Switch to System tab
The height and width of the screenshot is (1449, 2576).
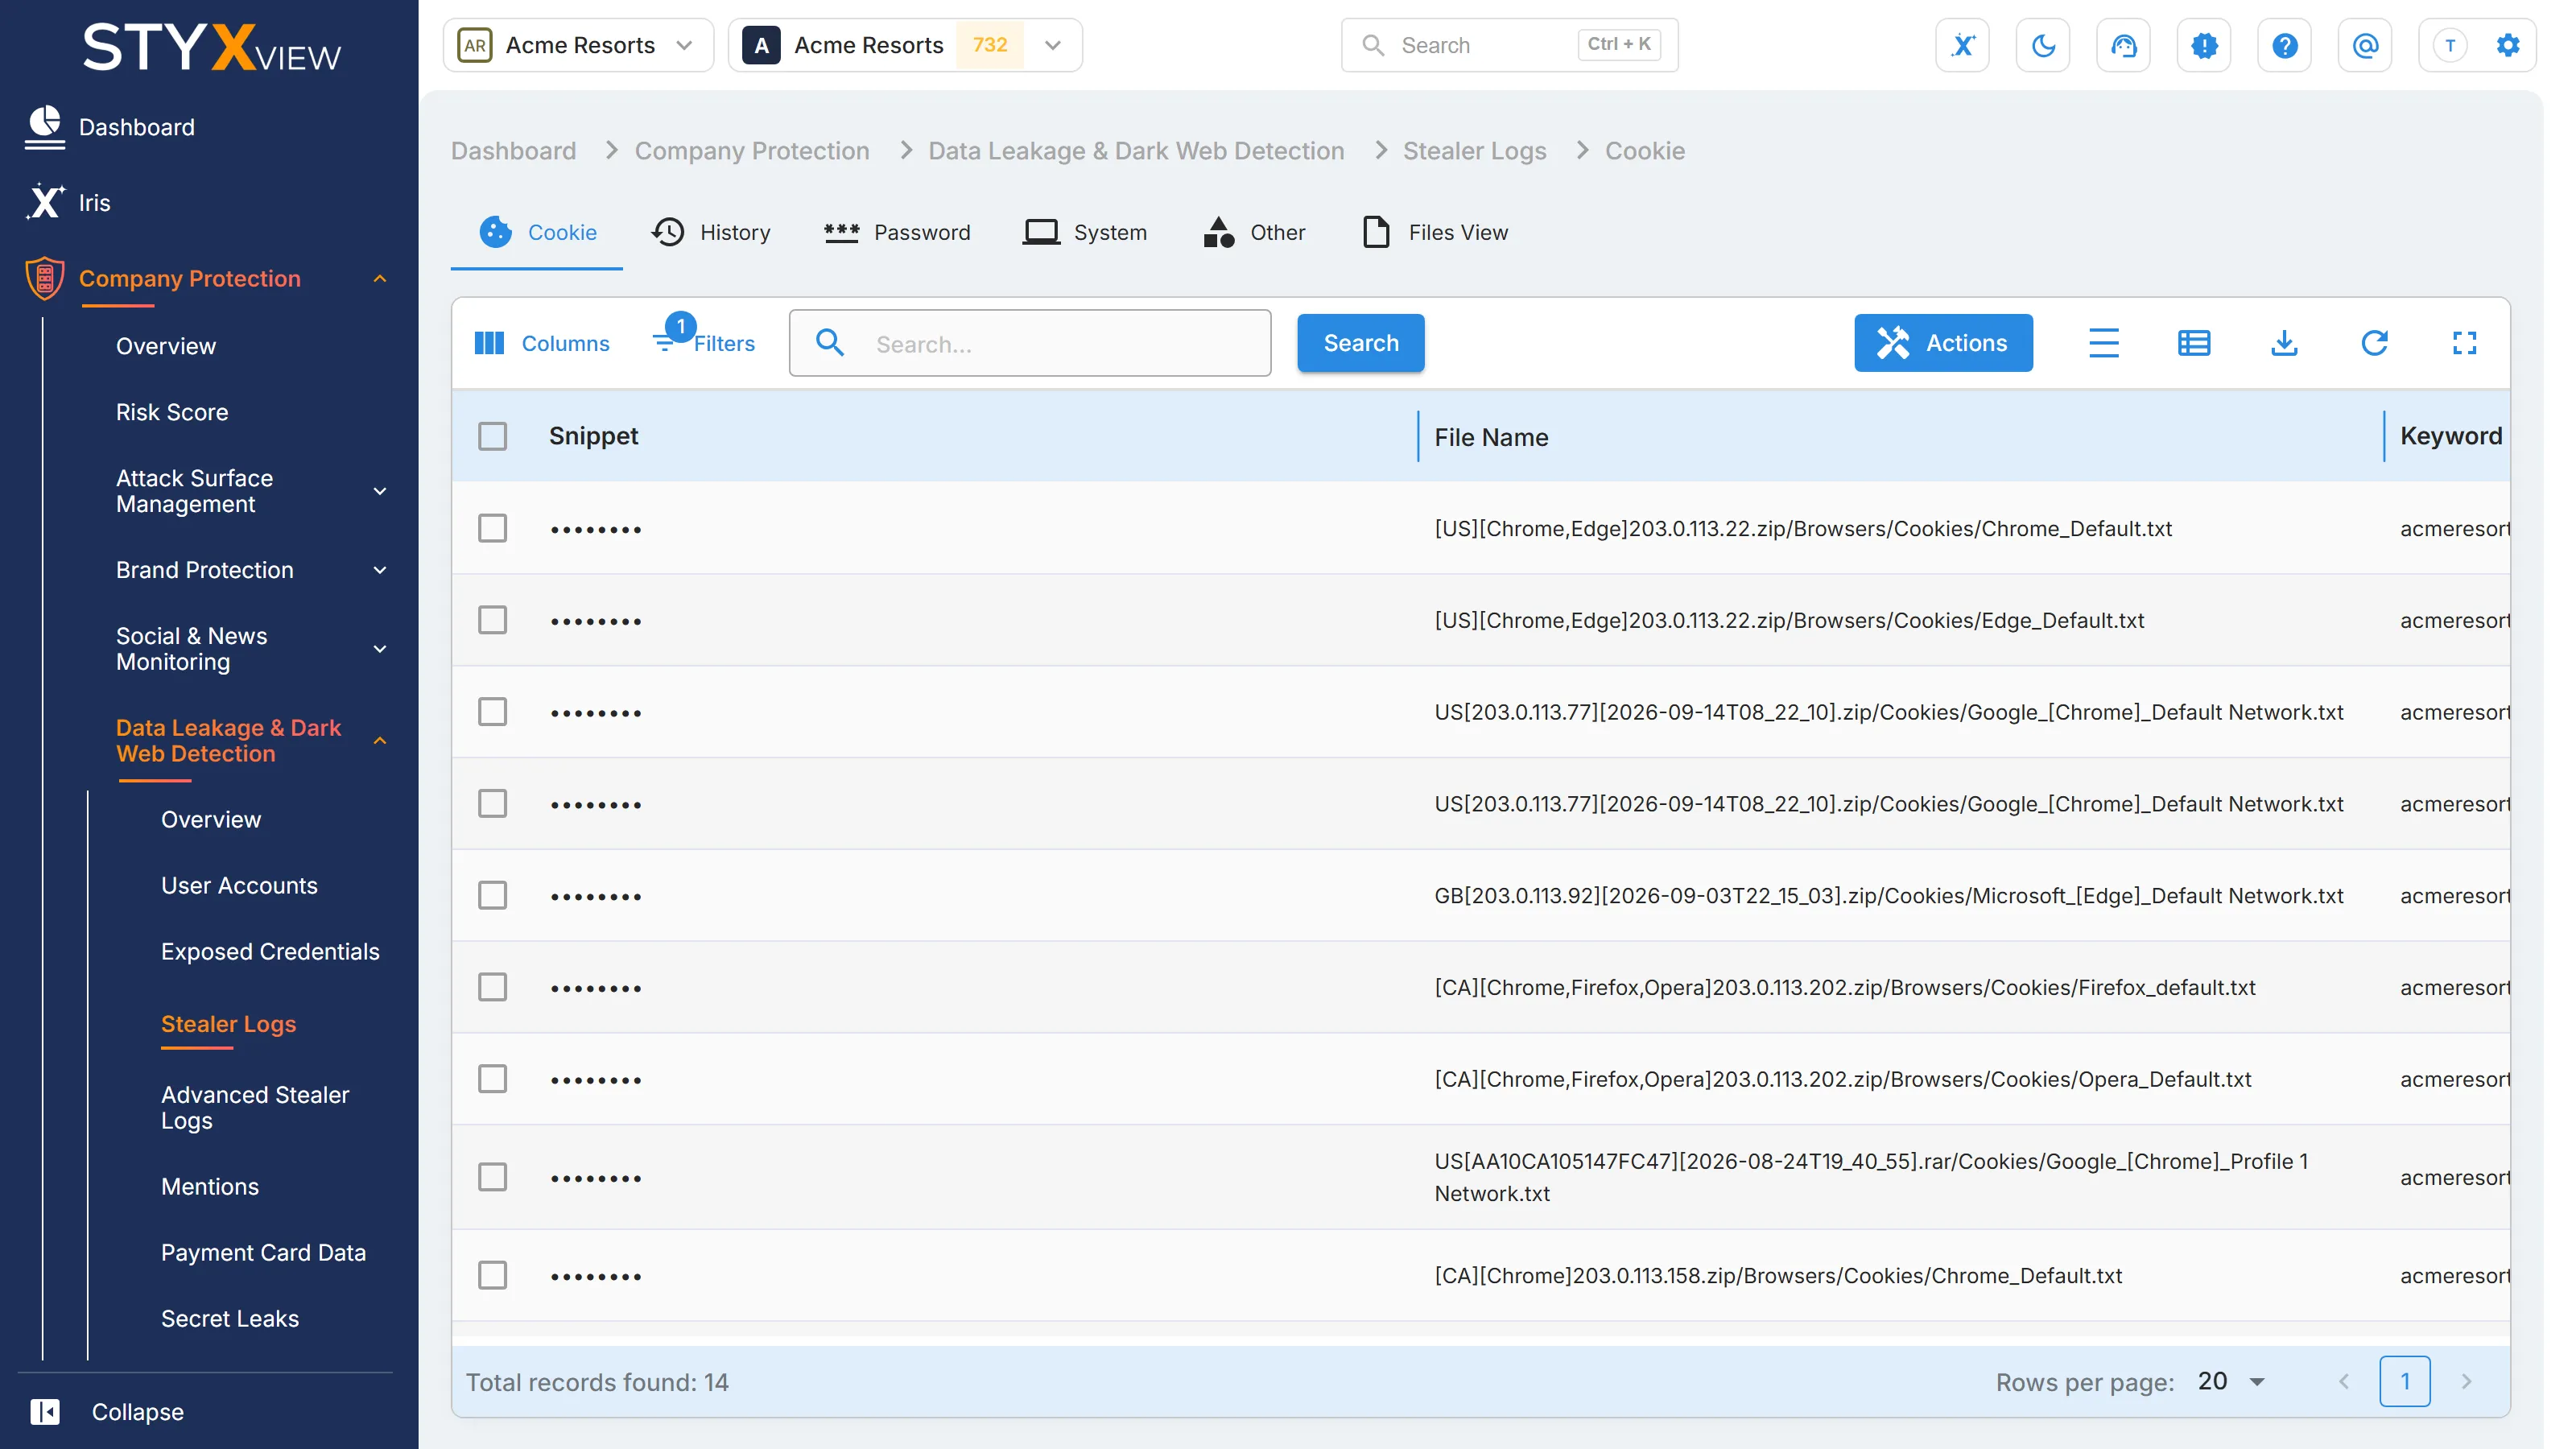pos(1085,232)
